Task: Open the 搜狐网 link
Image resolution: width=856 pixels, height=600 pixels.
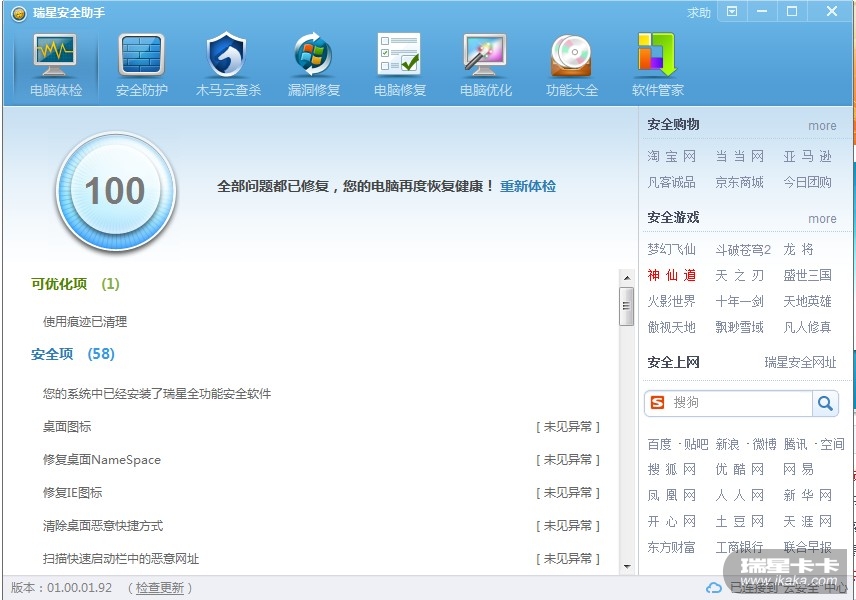Action: [x=671, y=470]
